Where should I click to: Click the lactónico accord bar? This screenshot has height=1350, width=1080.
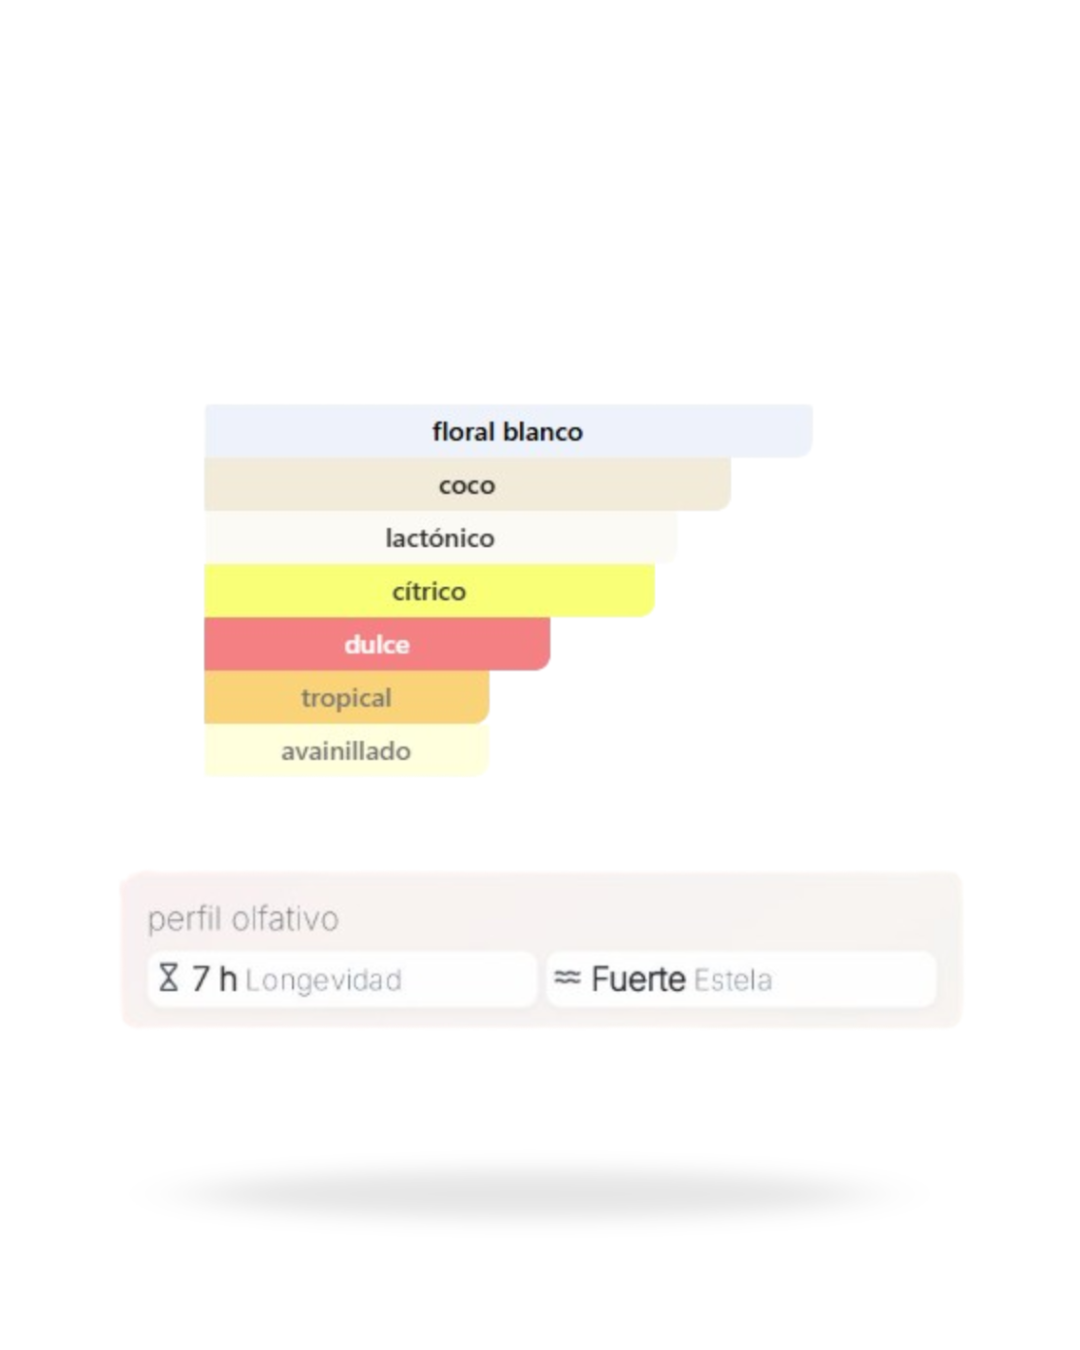440,538
